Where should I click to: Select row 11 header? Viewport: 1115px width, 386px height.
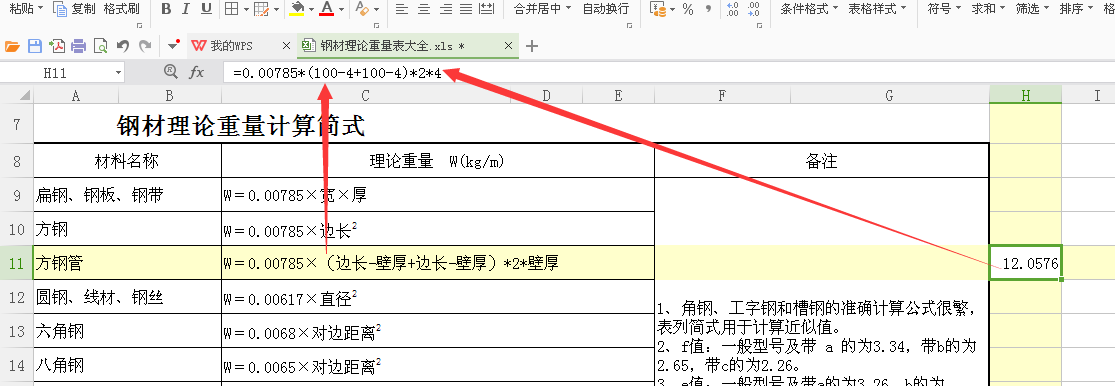(x=16, y=263)
